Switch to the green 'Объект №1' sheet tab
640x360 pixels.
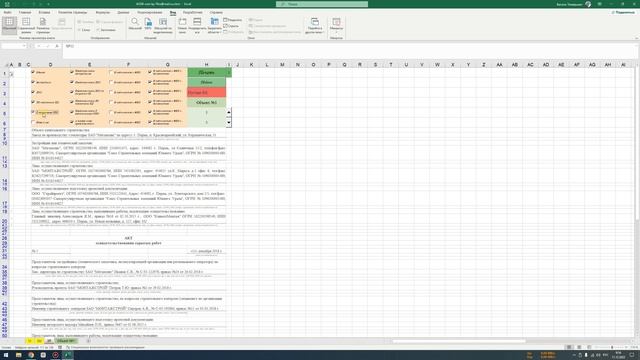pyautogui.click(x=66, y=341)
